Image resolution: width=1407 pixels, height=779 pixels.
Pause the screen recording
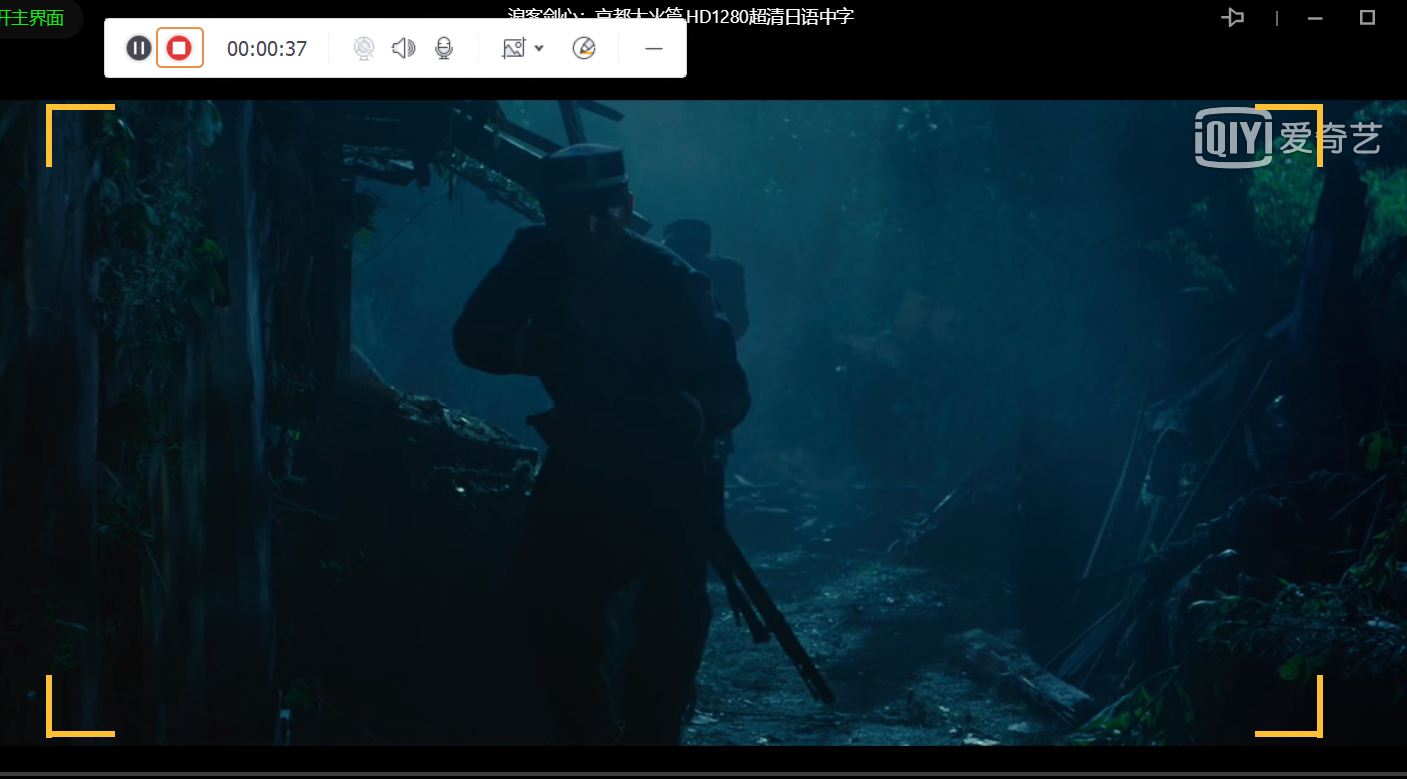139,48
